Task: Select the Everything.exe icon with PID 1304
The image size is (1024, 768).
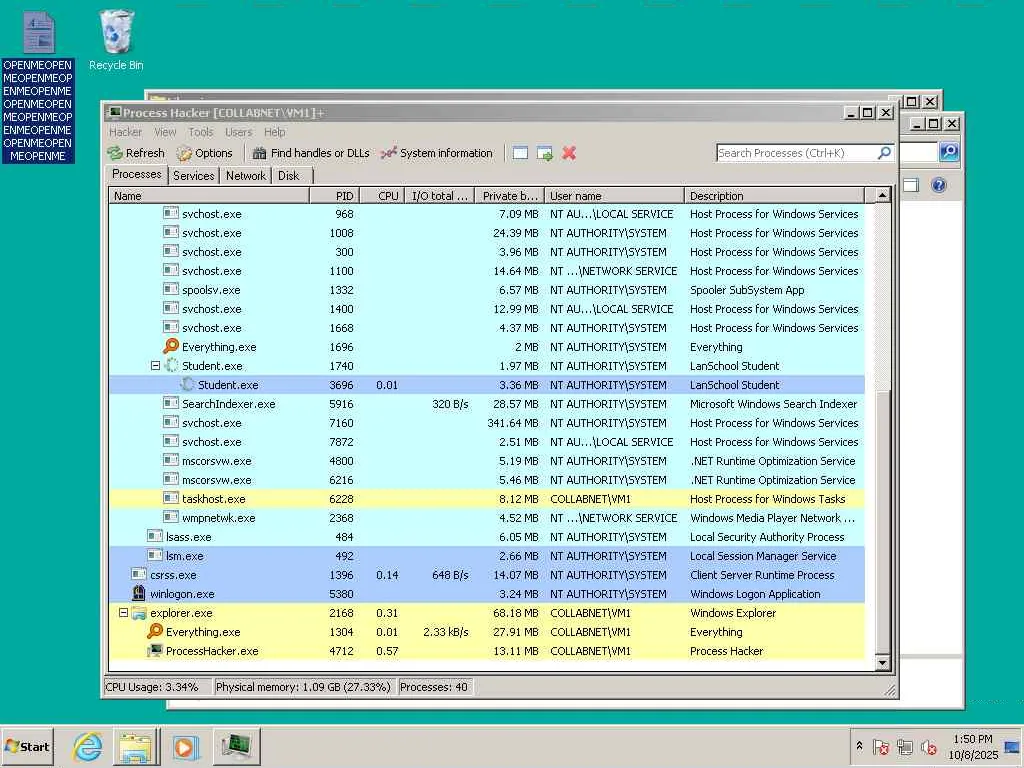Action: (155, 632)
